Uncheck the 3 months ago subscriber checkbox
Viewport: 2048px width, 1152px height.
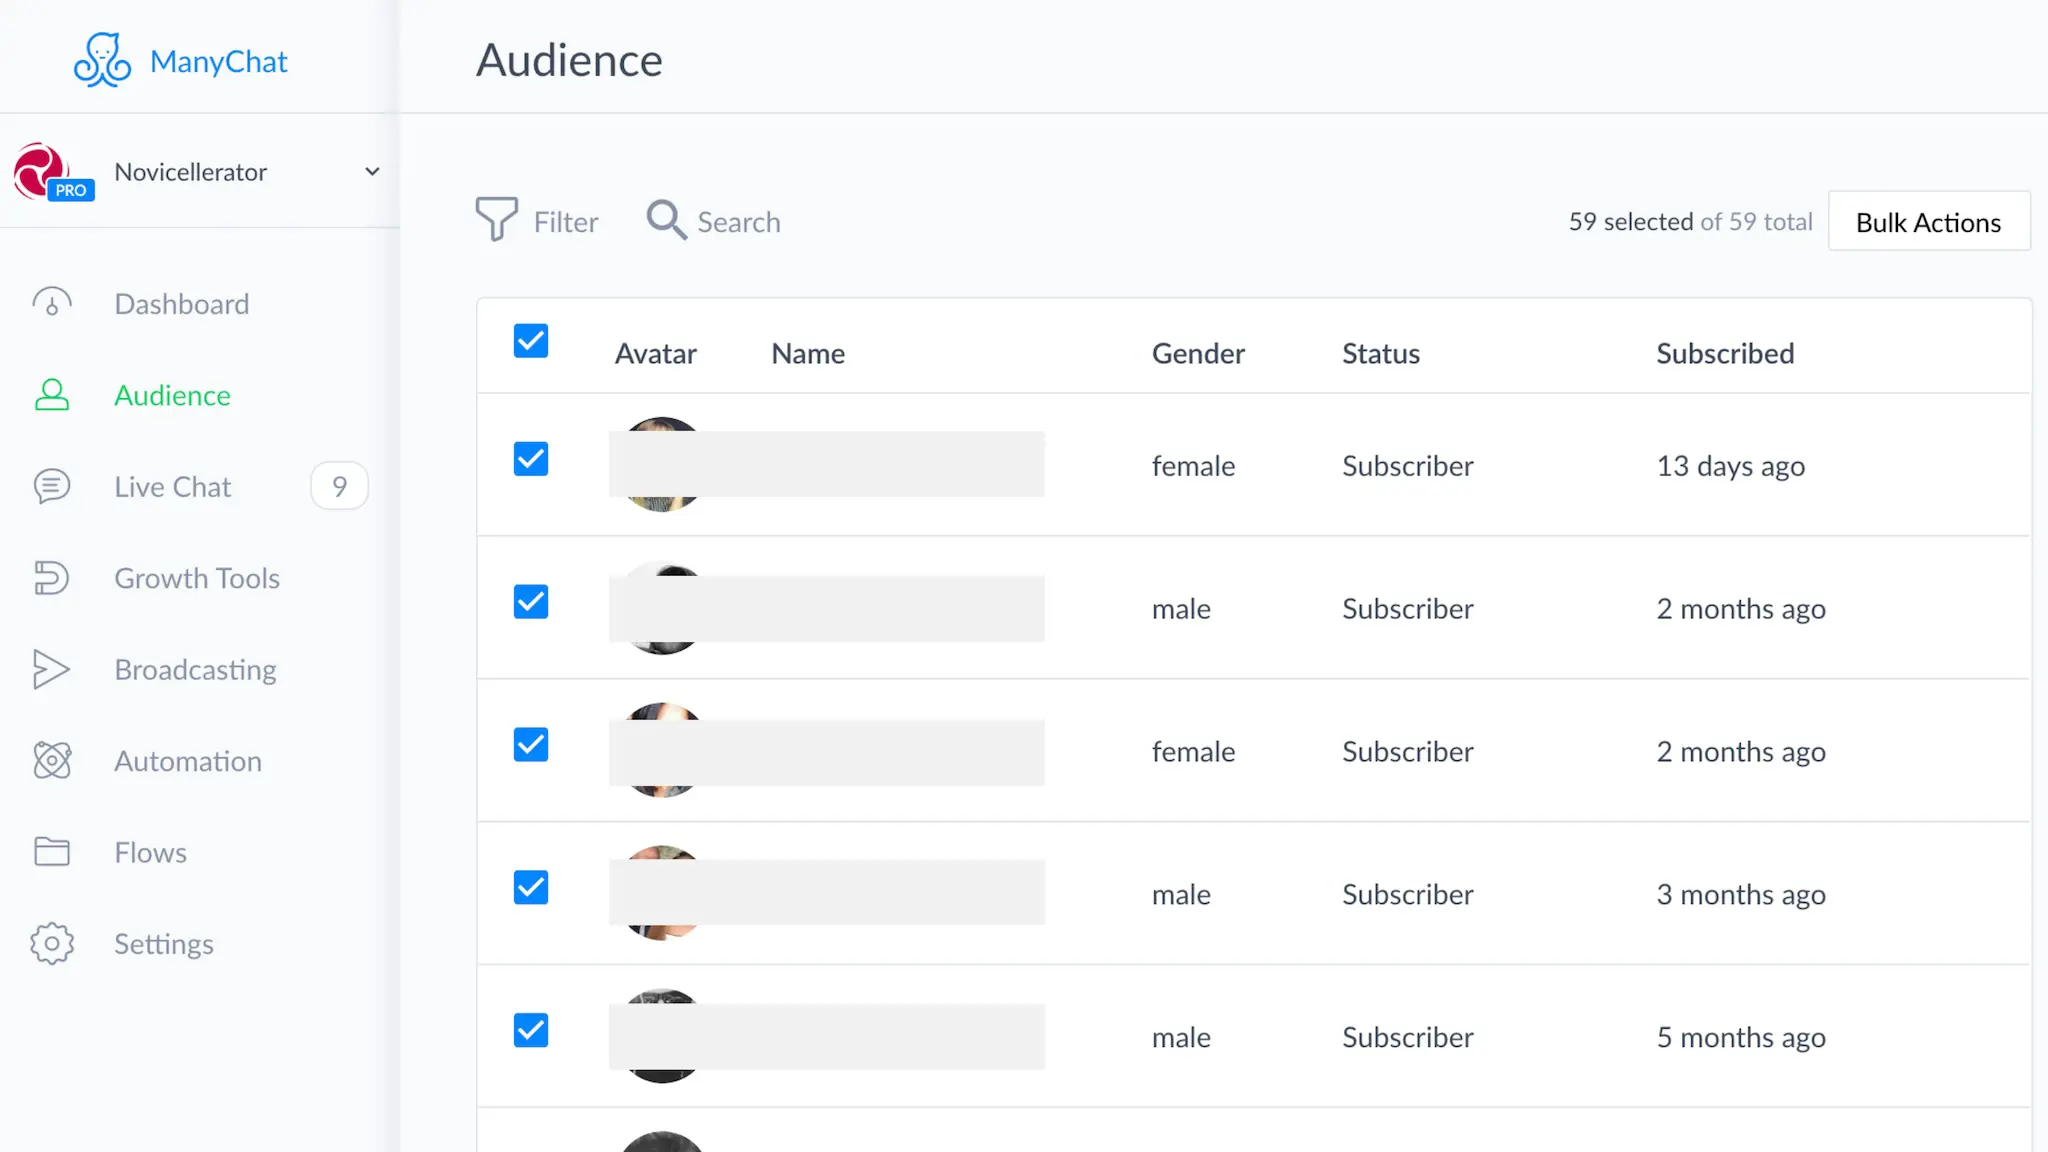[x=531, y=888]
